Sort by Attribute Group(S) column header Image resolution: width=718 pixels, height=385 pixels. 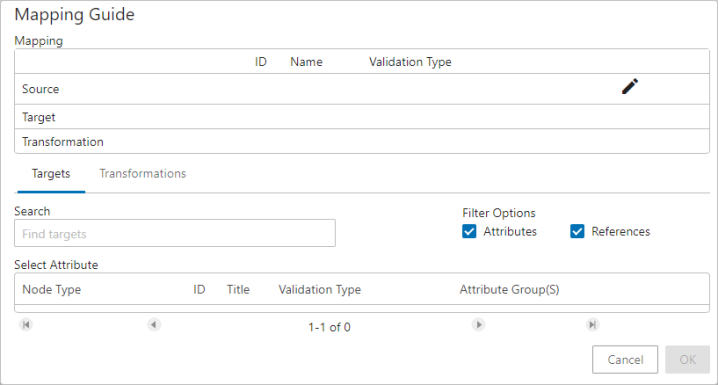point(509,289)
